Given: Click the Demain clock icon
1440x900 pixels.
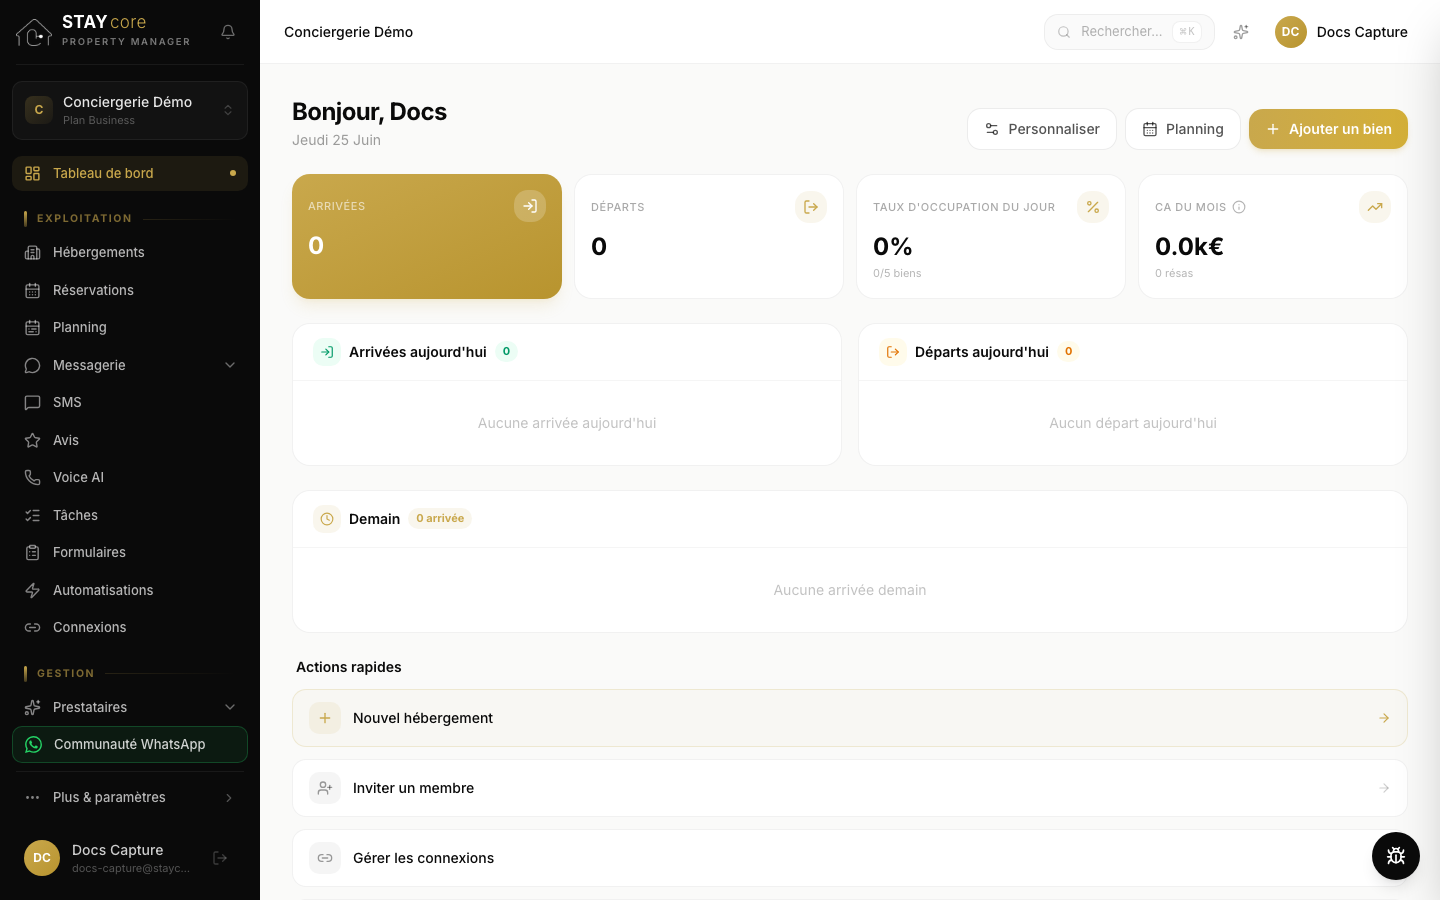Looking at the screenshot, I should (x=327, y=519).
